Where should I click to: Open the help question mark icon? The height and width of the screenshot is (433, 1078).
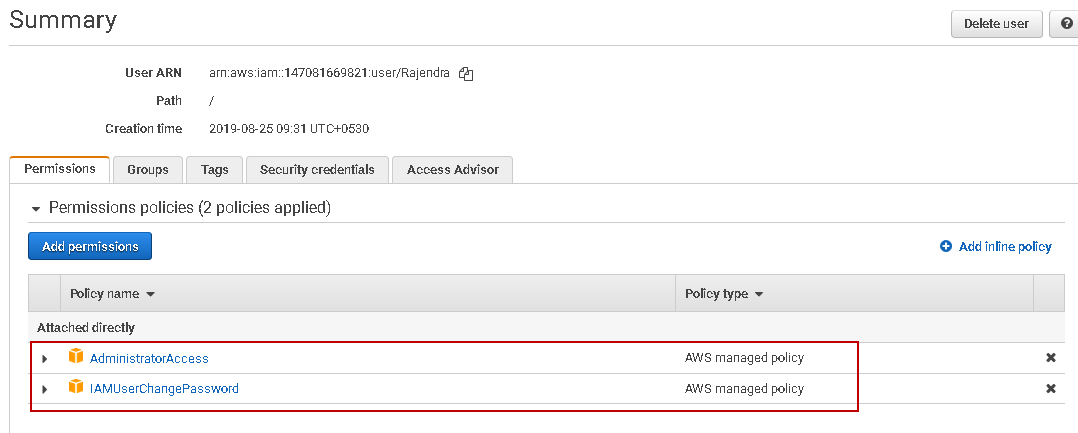pos(1066,24)
